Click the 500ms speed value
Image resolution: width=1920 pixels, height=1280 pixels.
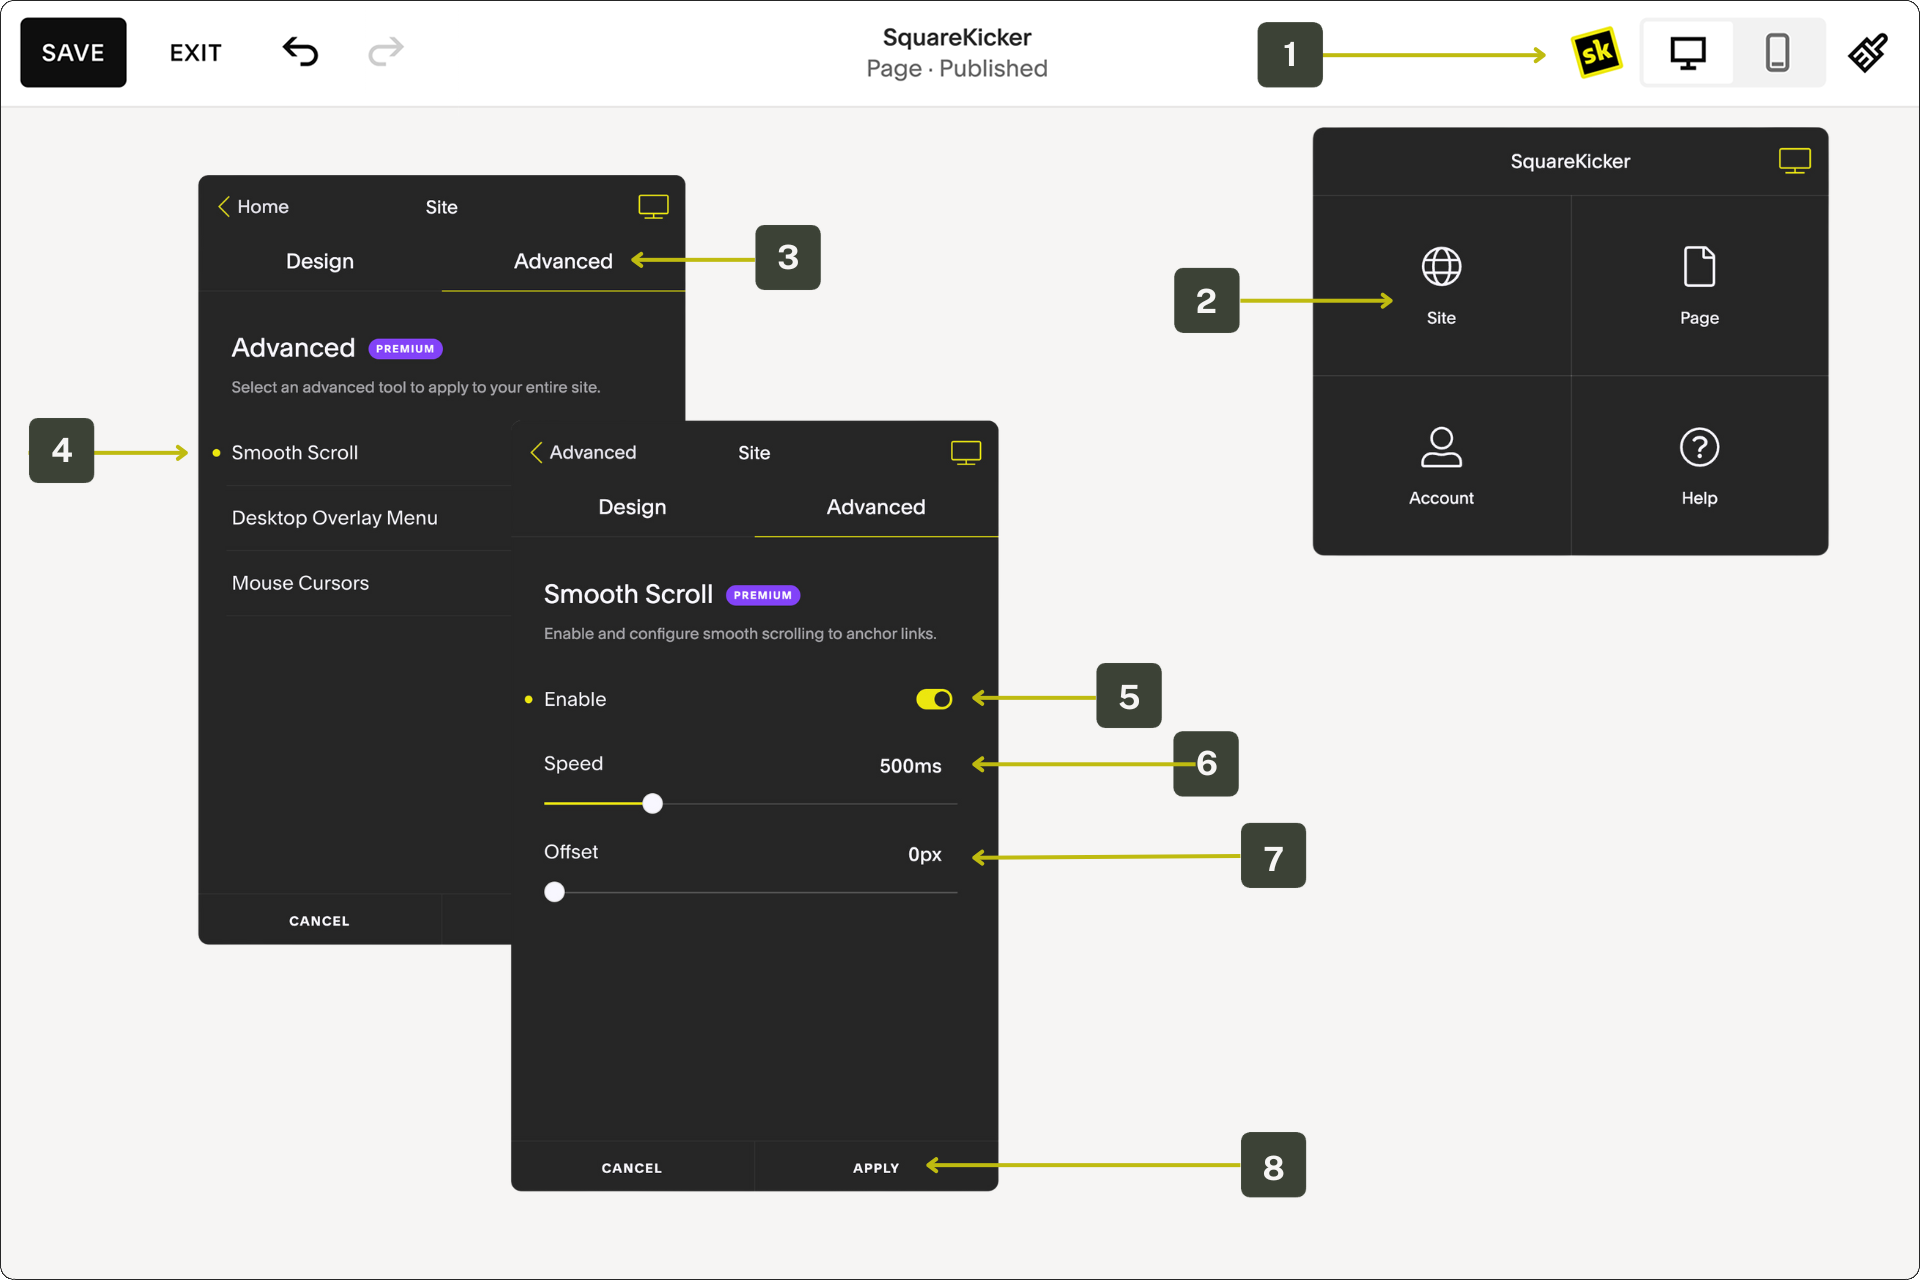910,766
